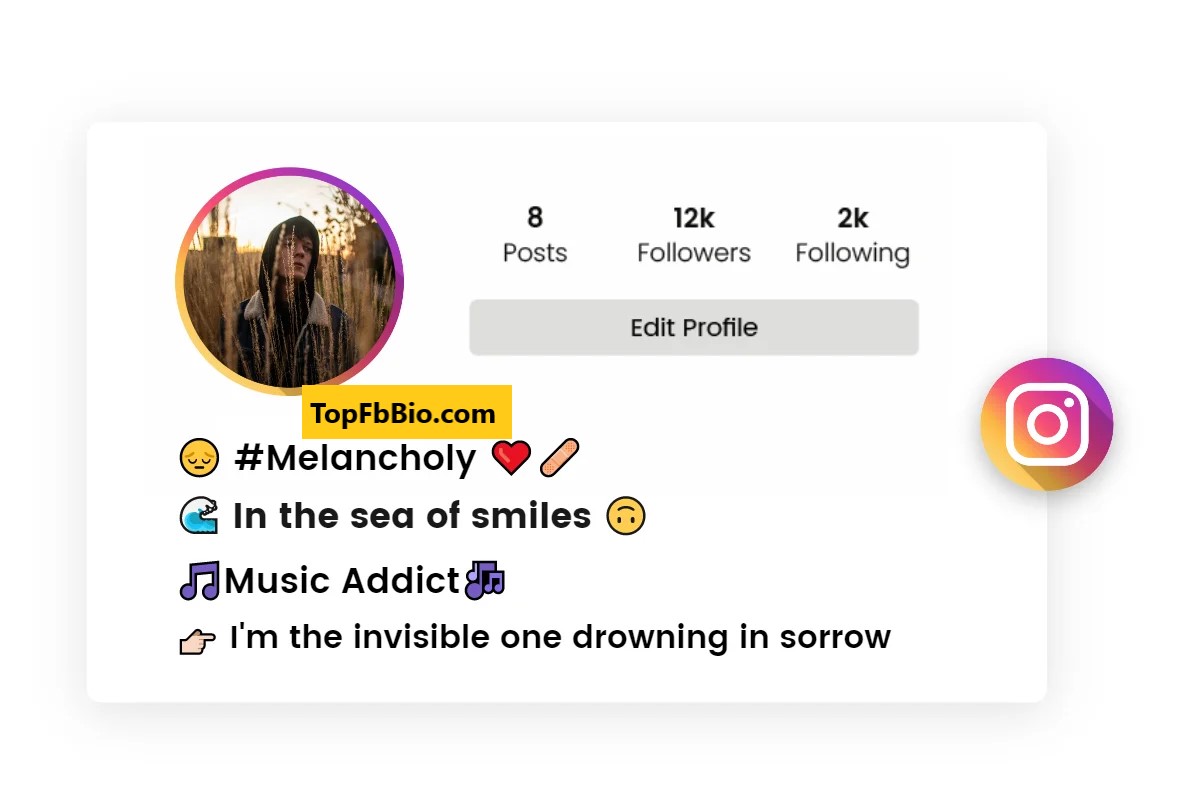Select the adhesive bandage emoji

(x=559, y=457)
